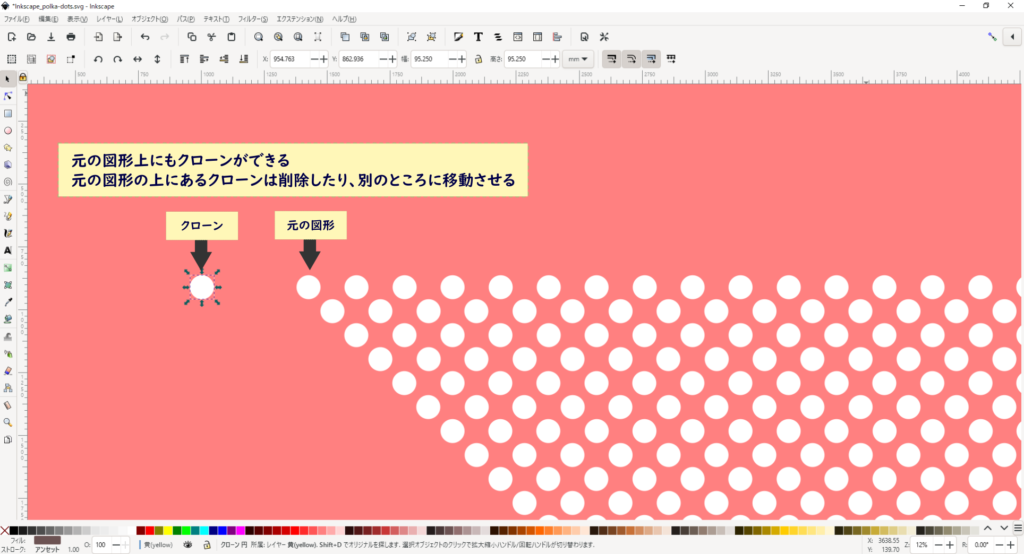Select the Selector arrow tool
Viewport: 1024px width, 554px height.
8,79
